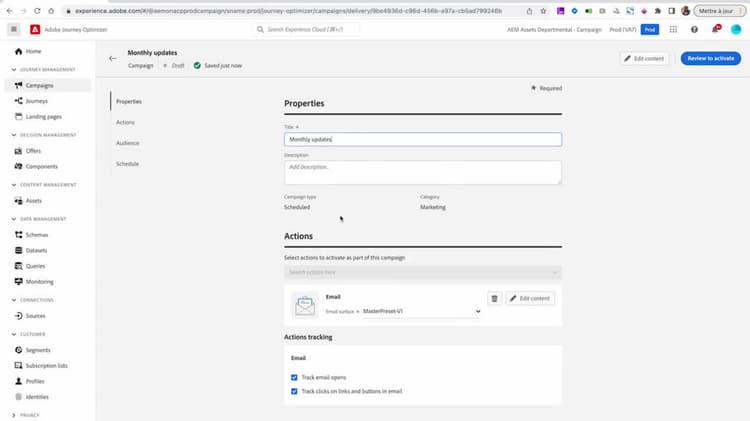Open the Select actions here dropdown
The image size is (750, 421).
point(423,272)
